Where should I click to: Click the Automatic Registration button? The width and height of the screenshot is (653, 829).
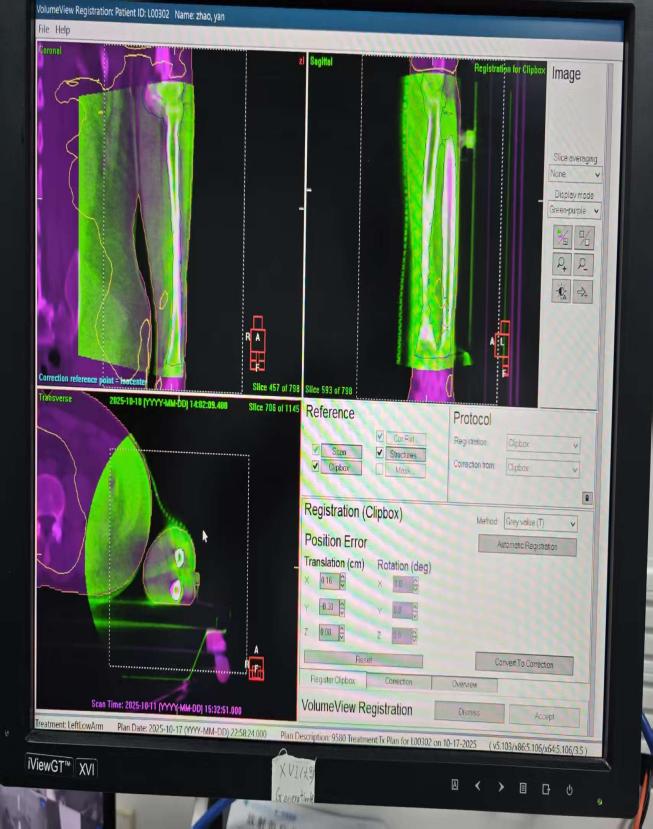point(527,546)
